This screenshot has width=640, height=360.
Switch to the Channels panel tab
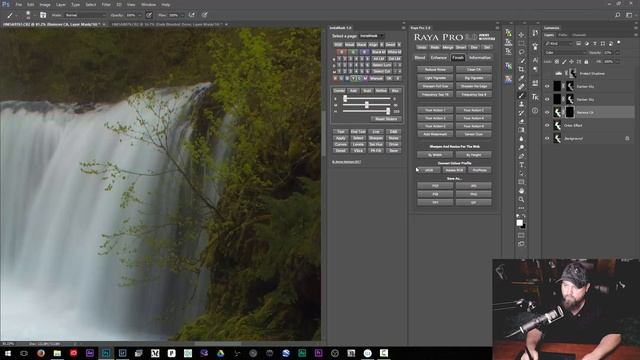click(x=579, y=35)
